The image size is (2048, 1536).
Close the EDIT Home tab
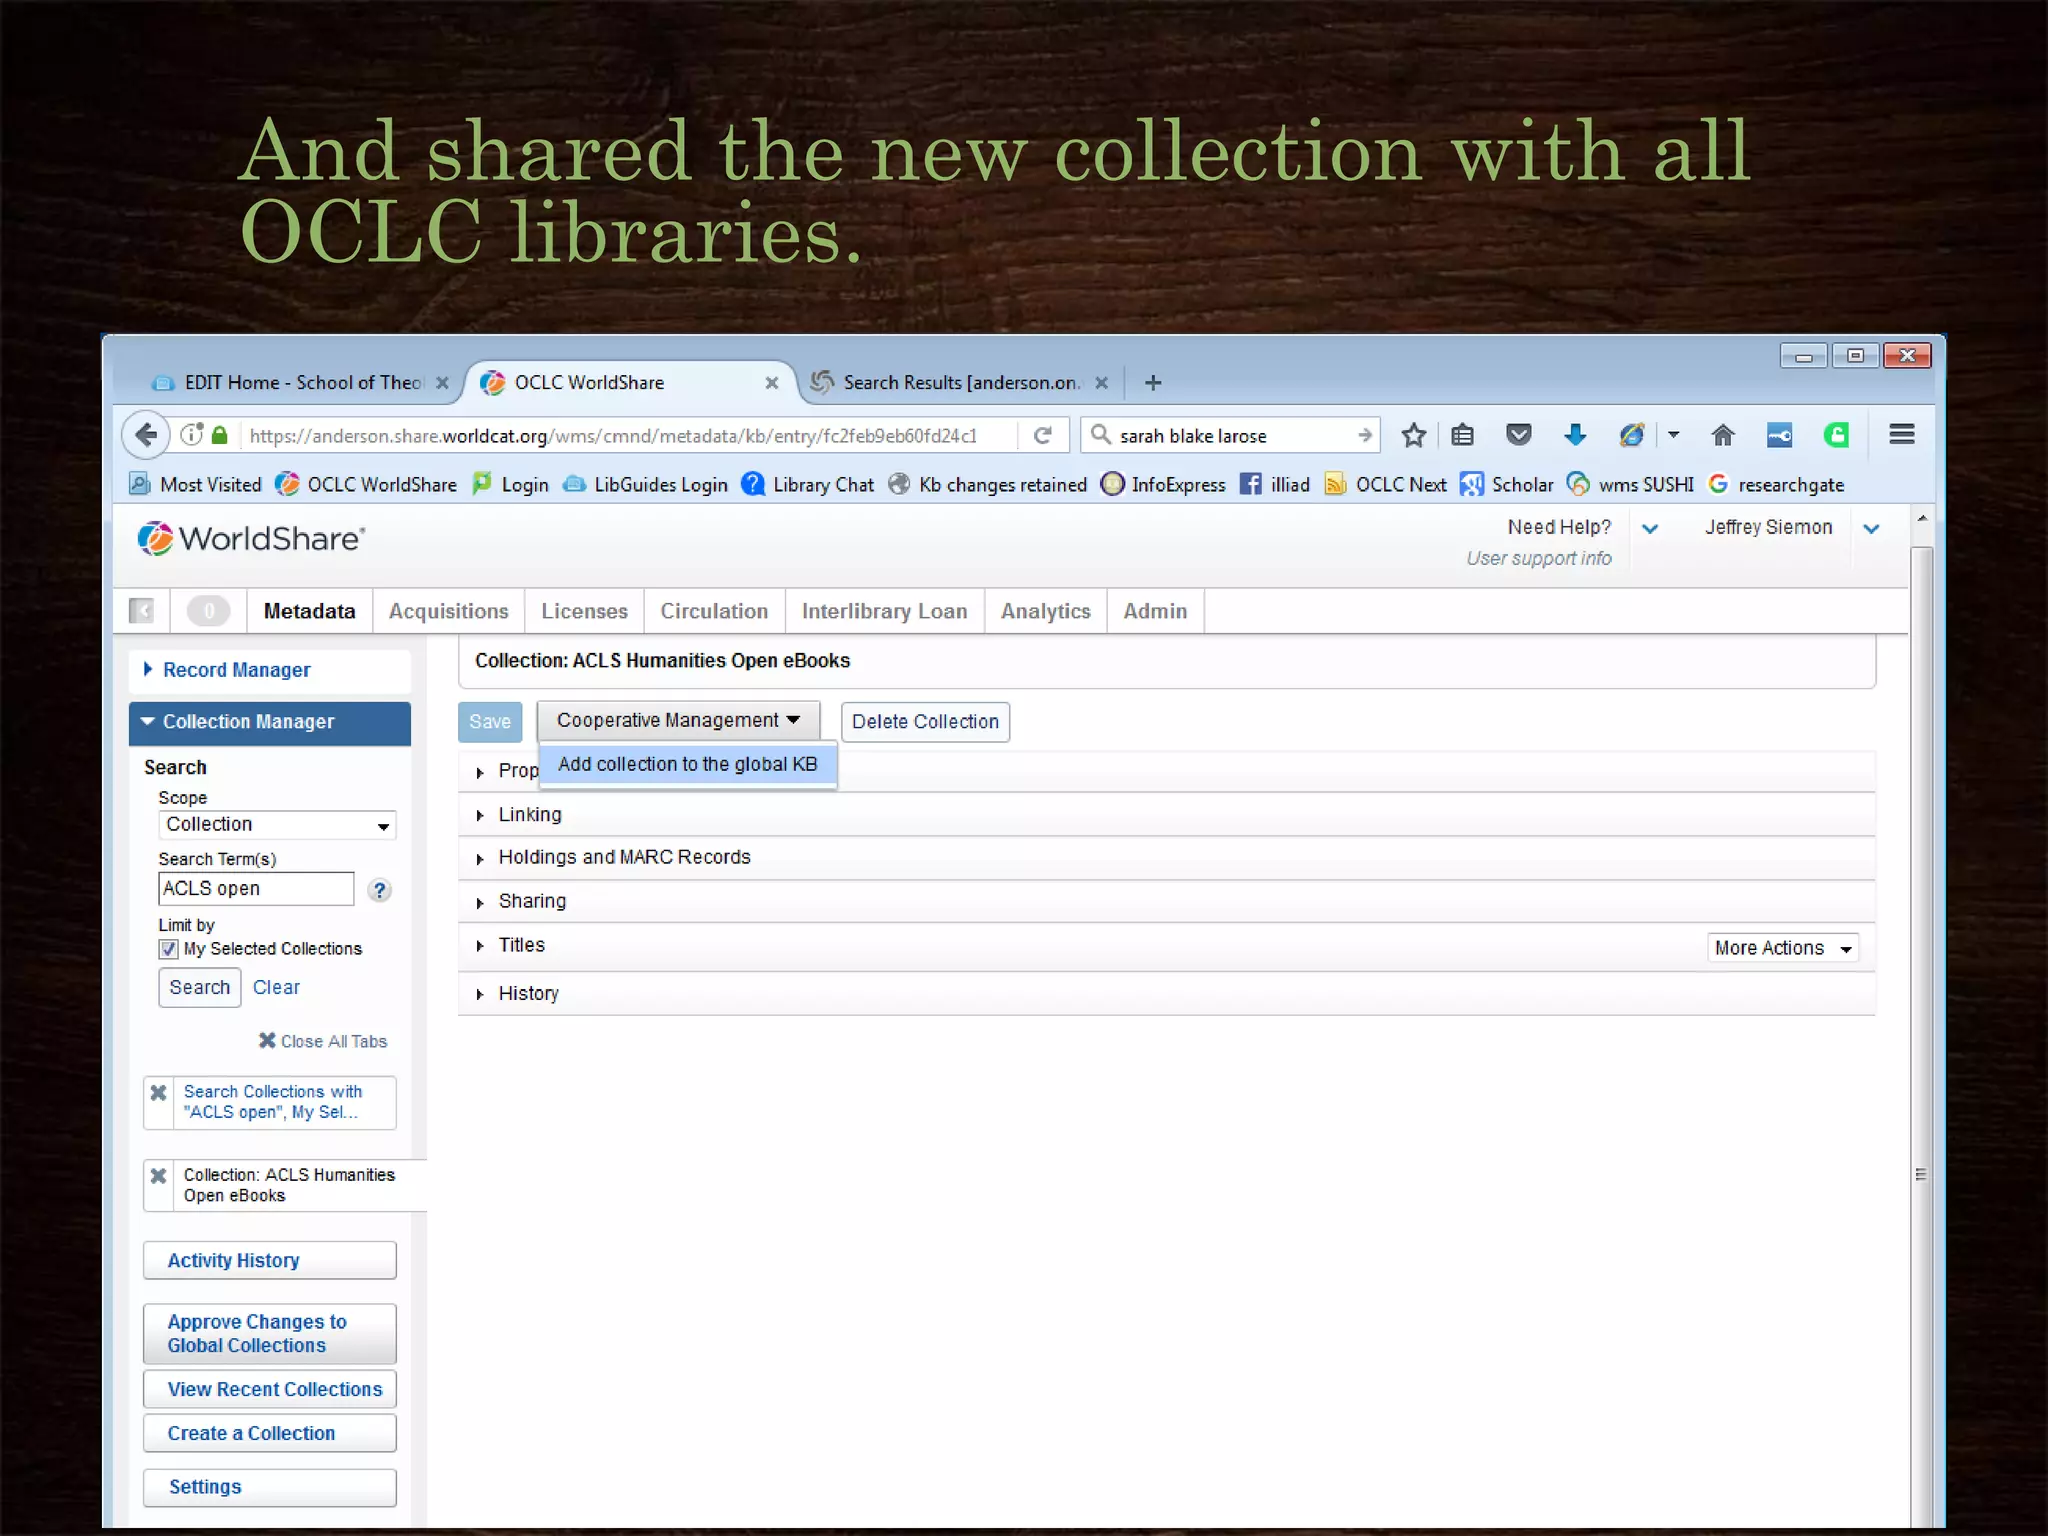[442, 382]
